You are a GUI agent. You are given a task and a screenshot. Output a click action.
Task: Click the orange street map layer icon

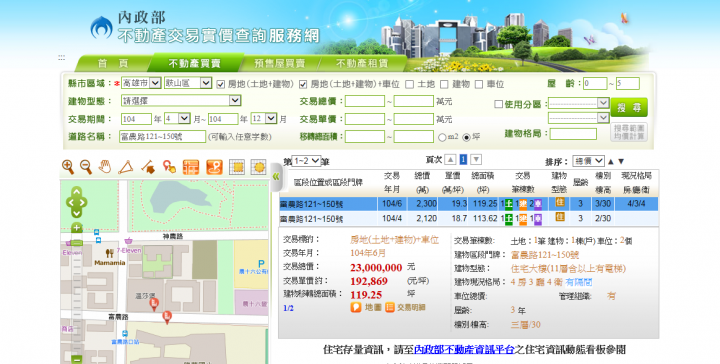pyautogui.click(x=191, y=167)
